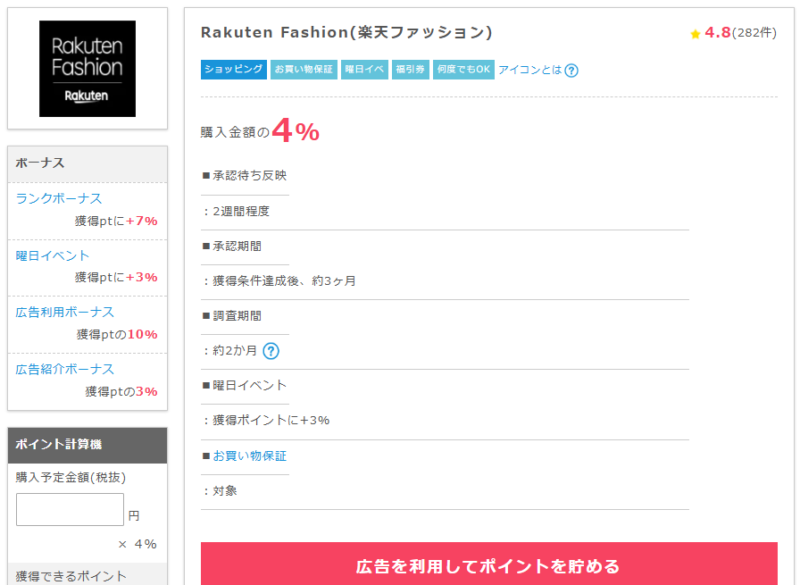Click the question mark next to 約2か月

[x=270, y=351]
